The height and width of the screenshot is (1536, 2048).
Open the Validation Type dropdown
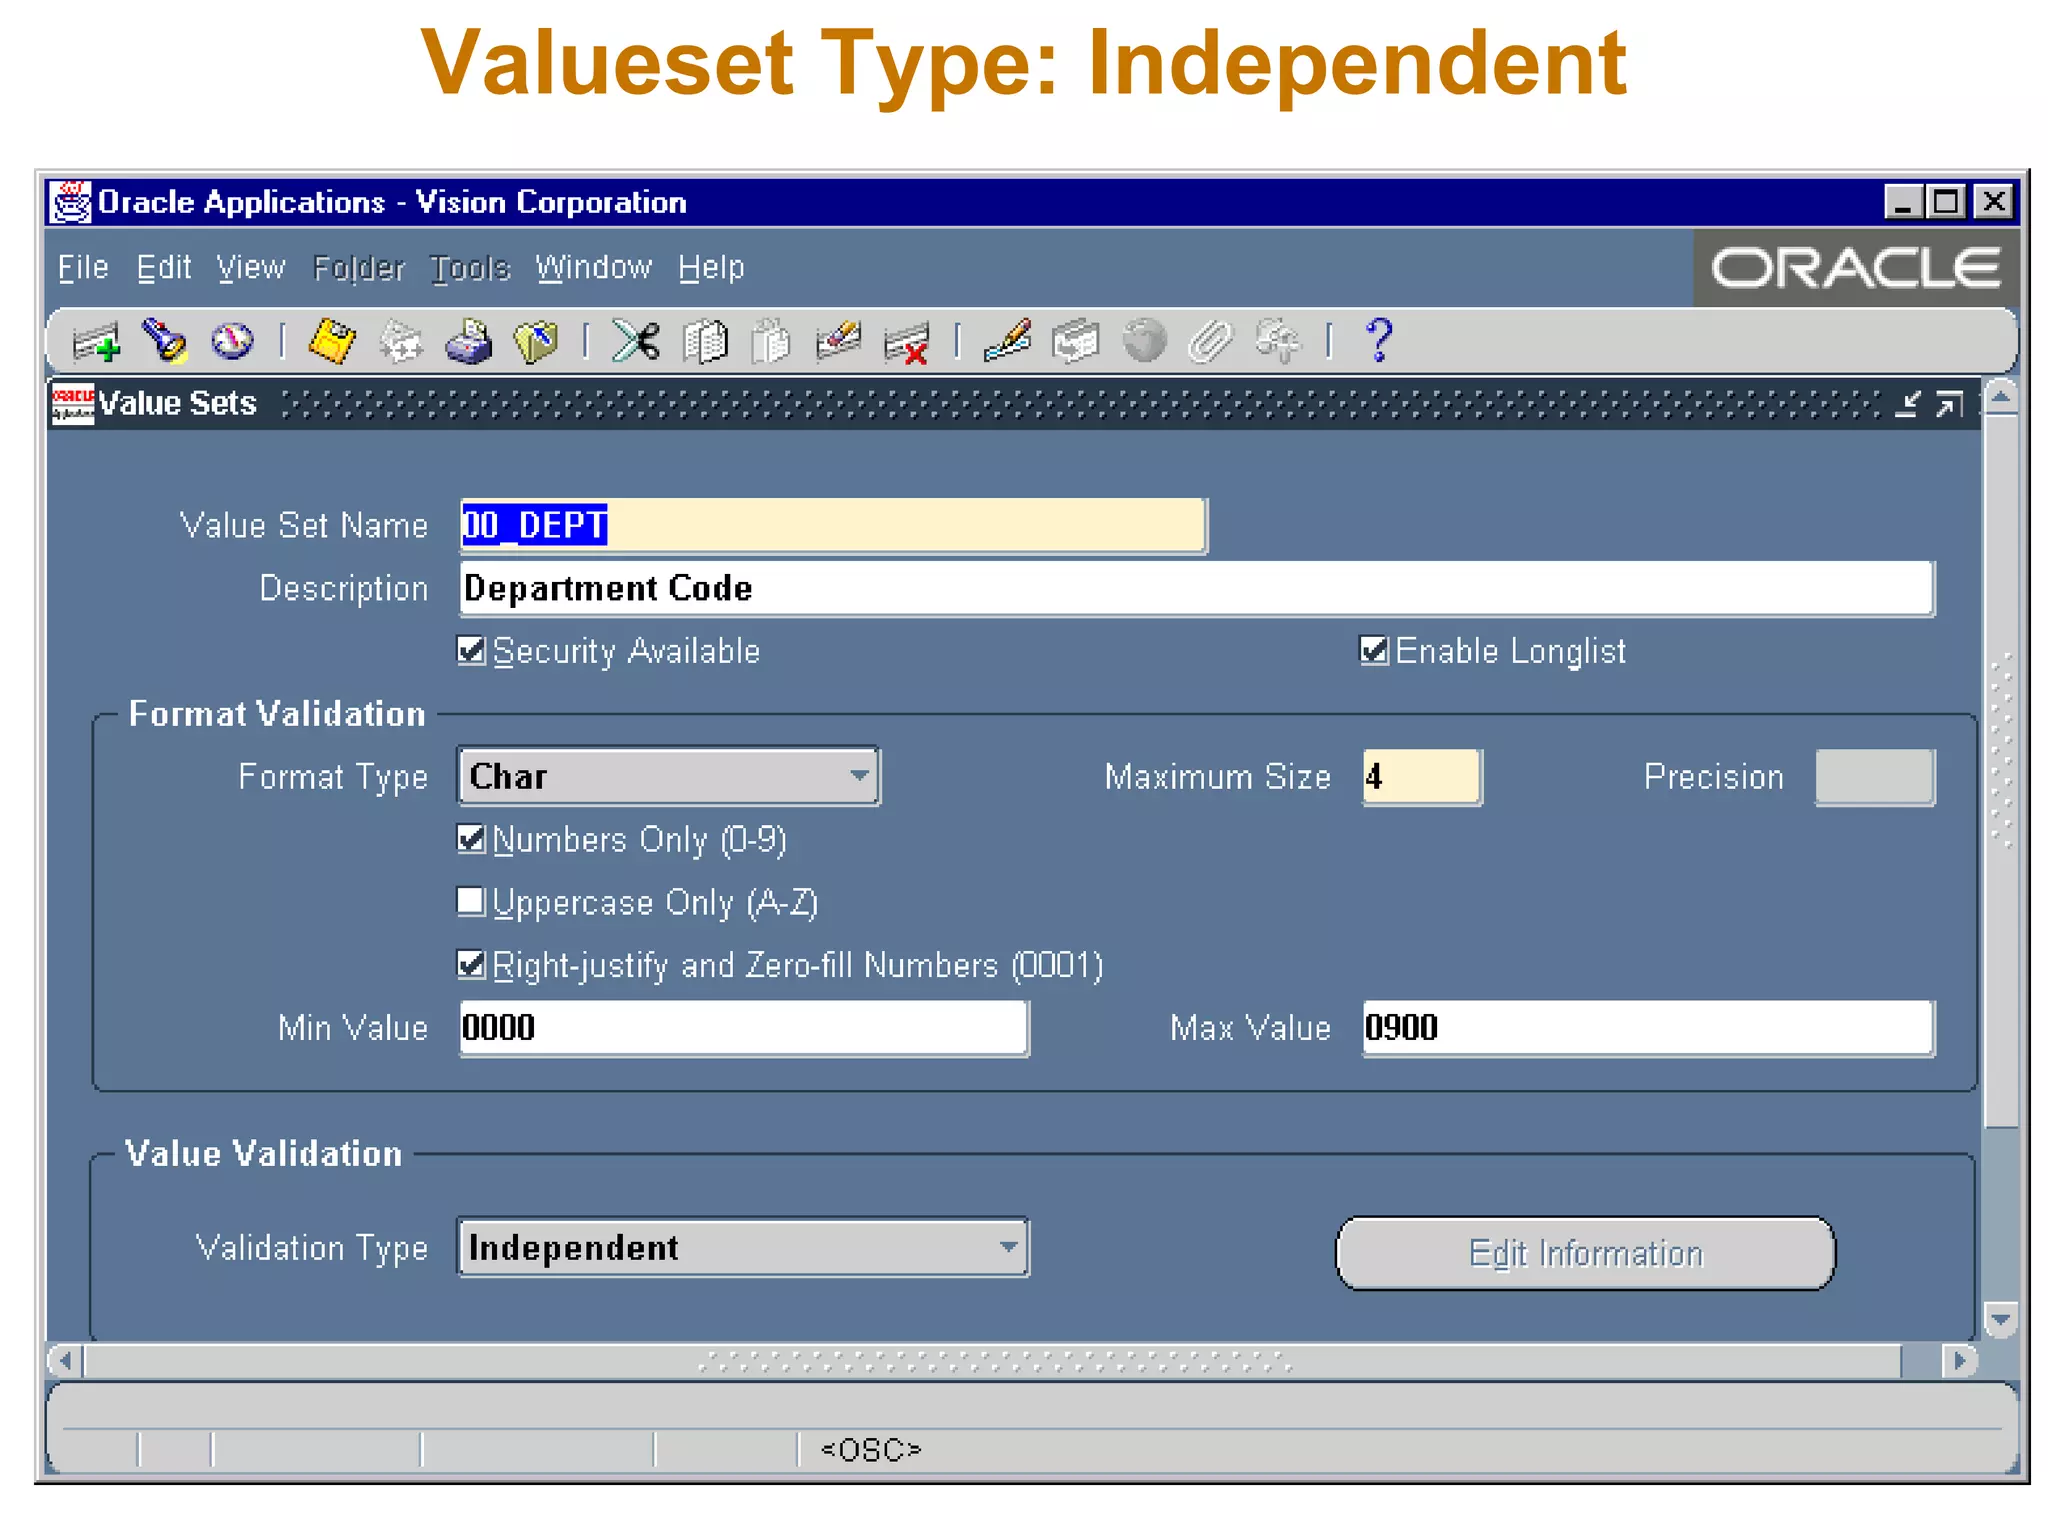point(743,1247)
